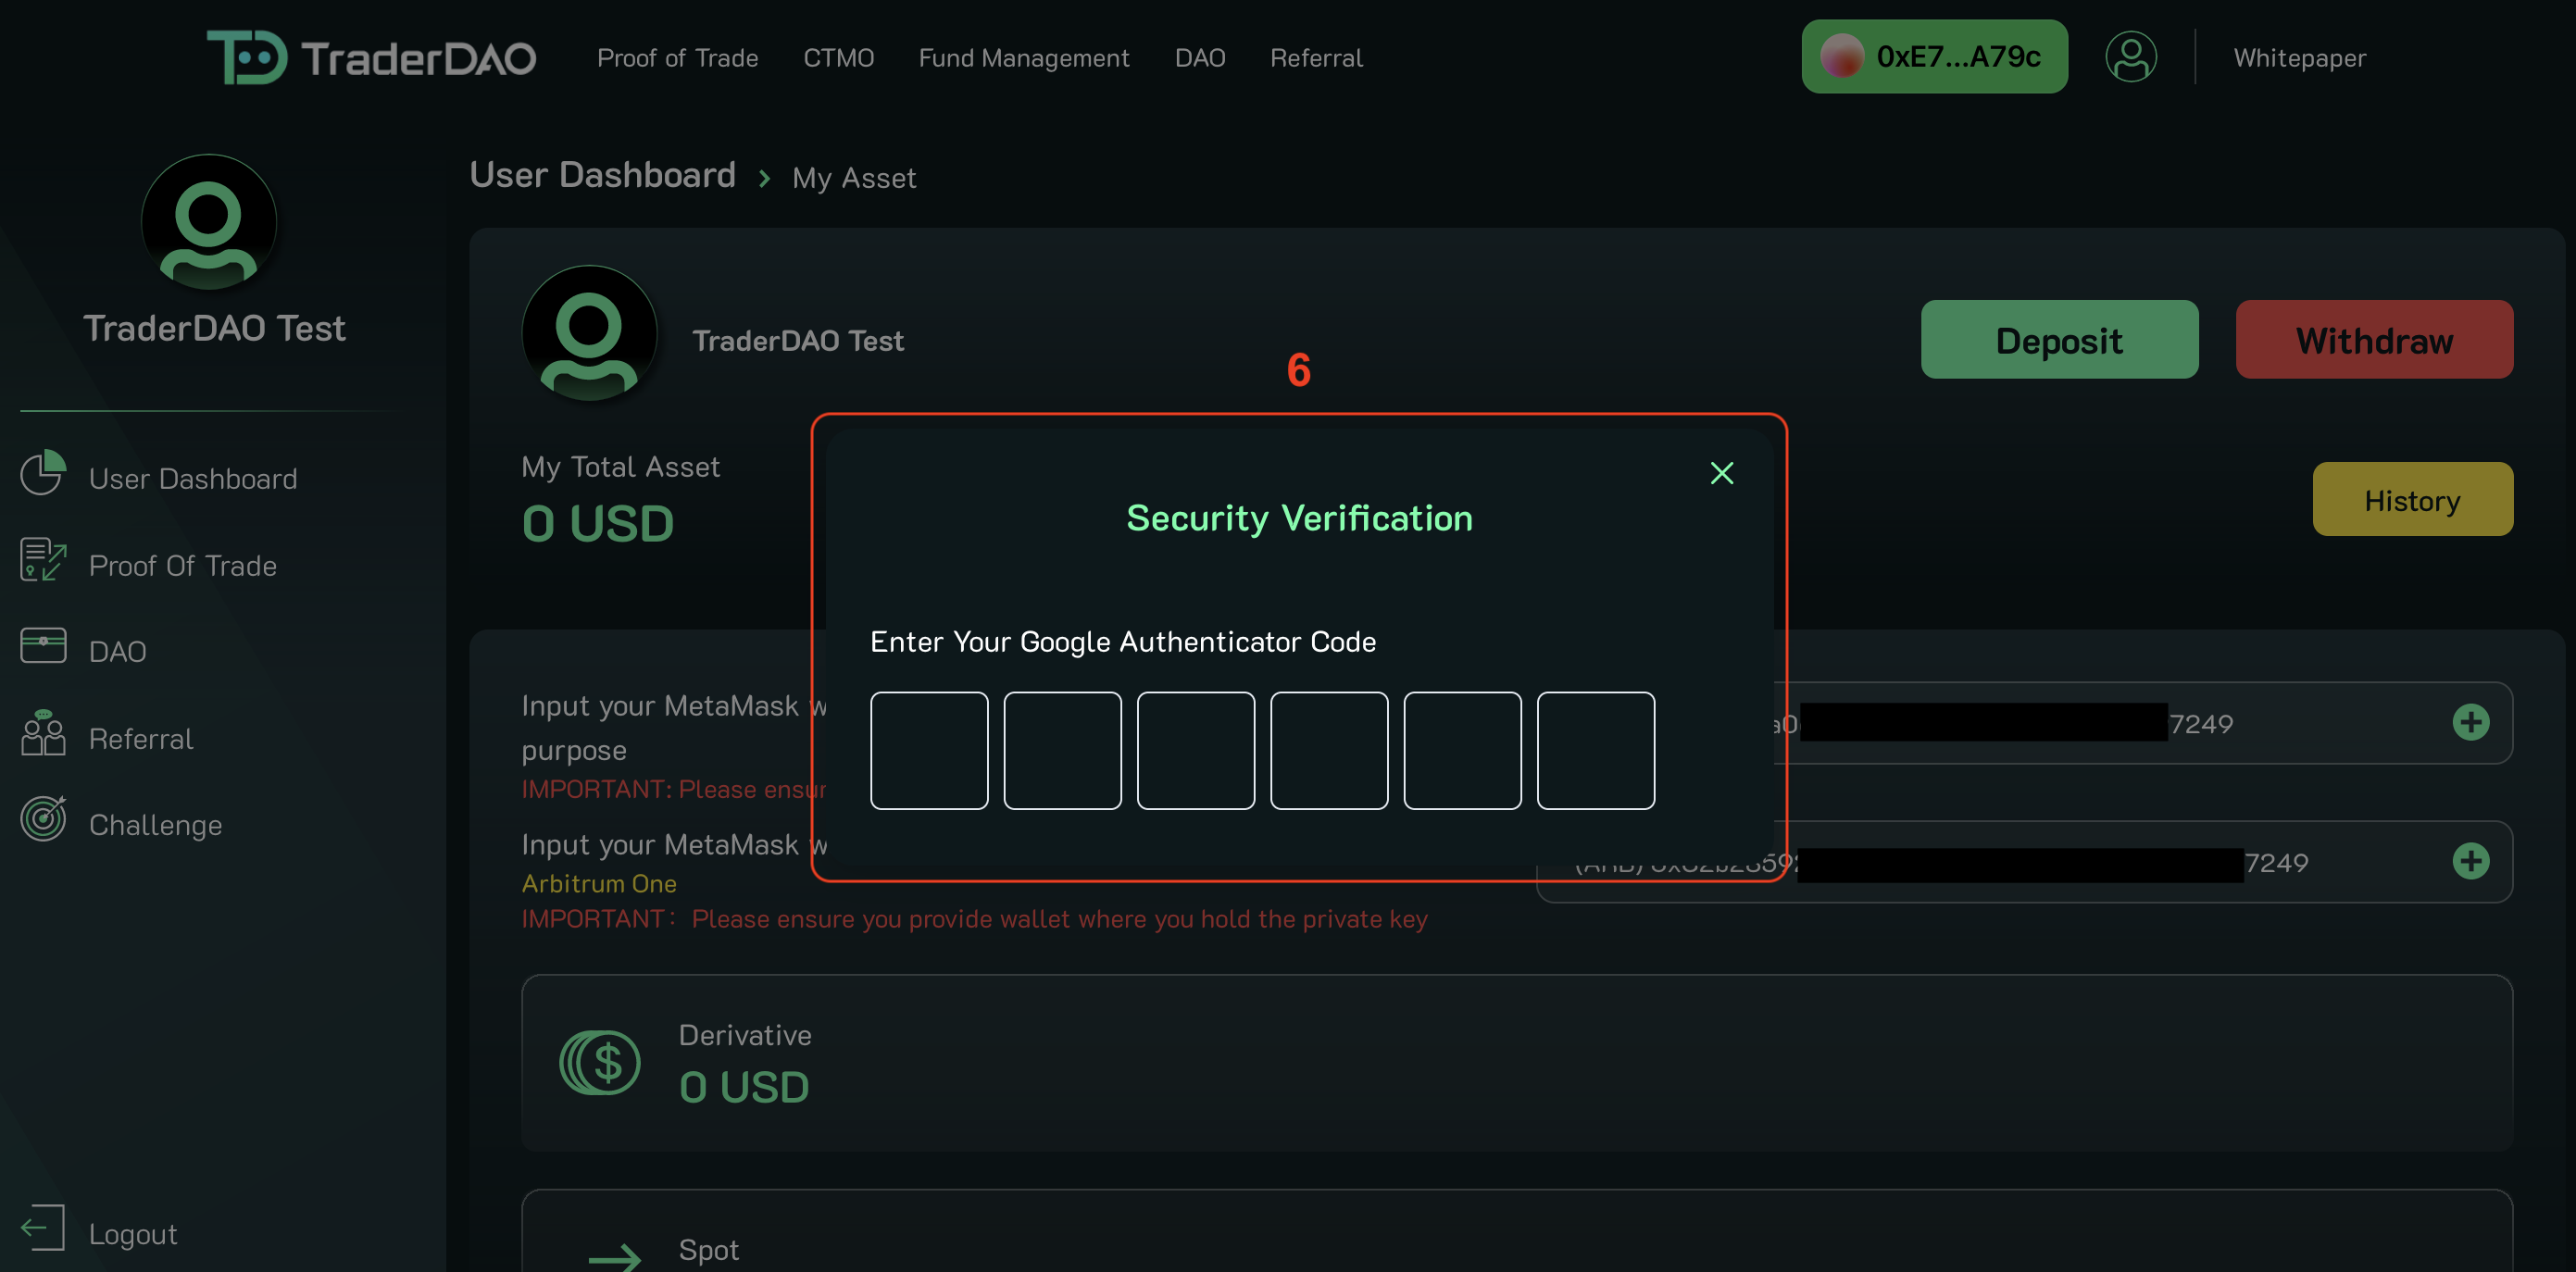Open the Whitepaper link
This screenshot has width=2576, height=1272.
(x=2299, y=58)
